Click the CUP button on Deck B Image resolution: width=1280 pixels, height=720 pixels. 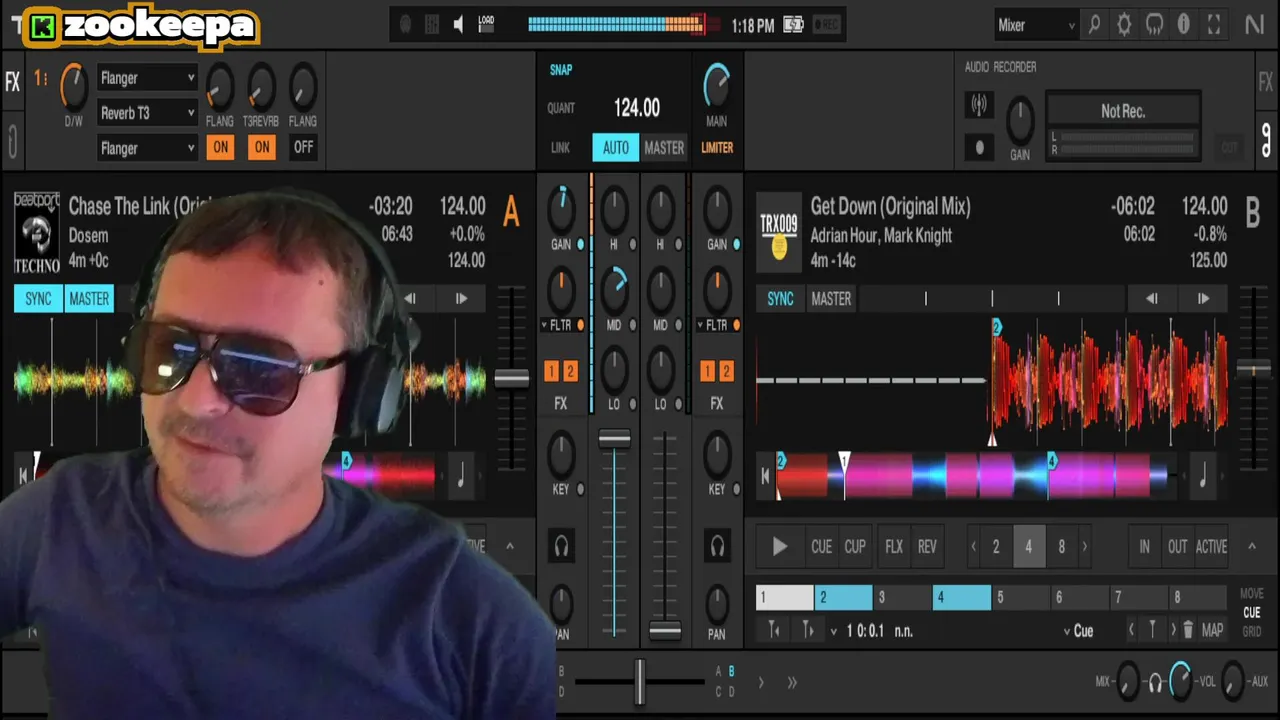[x=855, y=546]
